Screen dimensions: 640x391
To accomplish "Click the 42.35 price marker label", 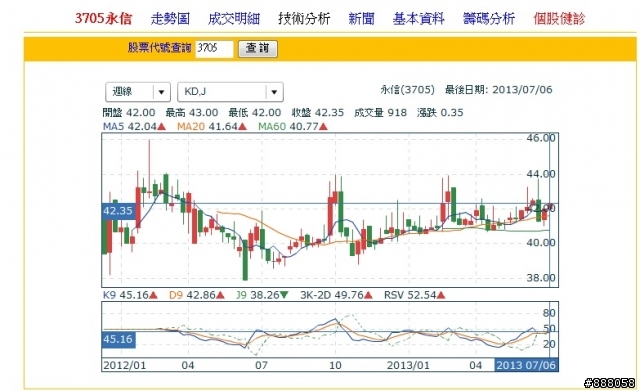I will [x=118, y=211].
